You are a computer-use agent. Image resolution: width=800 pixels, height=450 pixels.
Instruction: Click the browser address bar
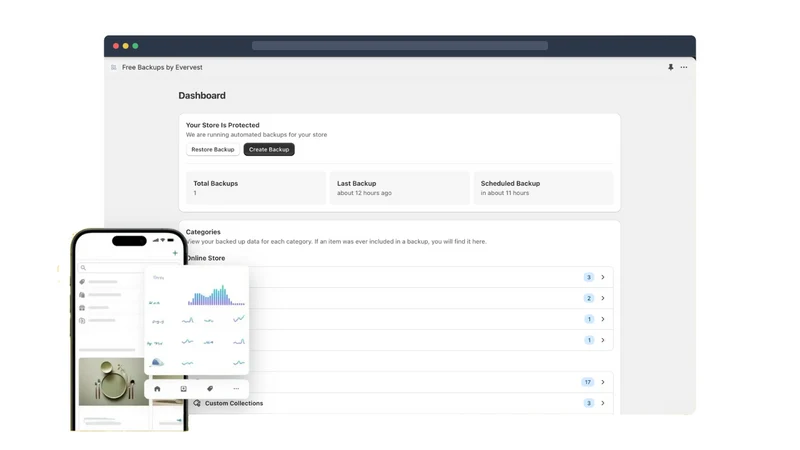click(x=400, y=46)
